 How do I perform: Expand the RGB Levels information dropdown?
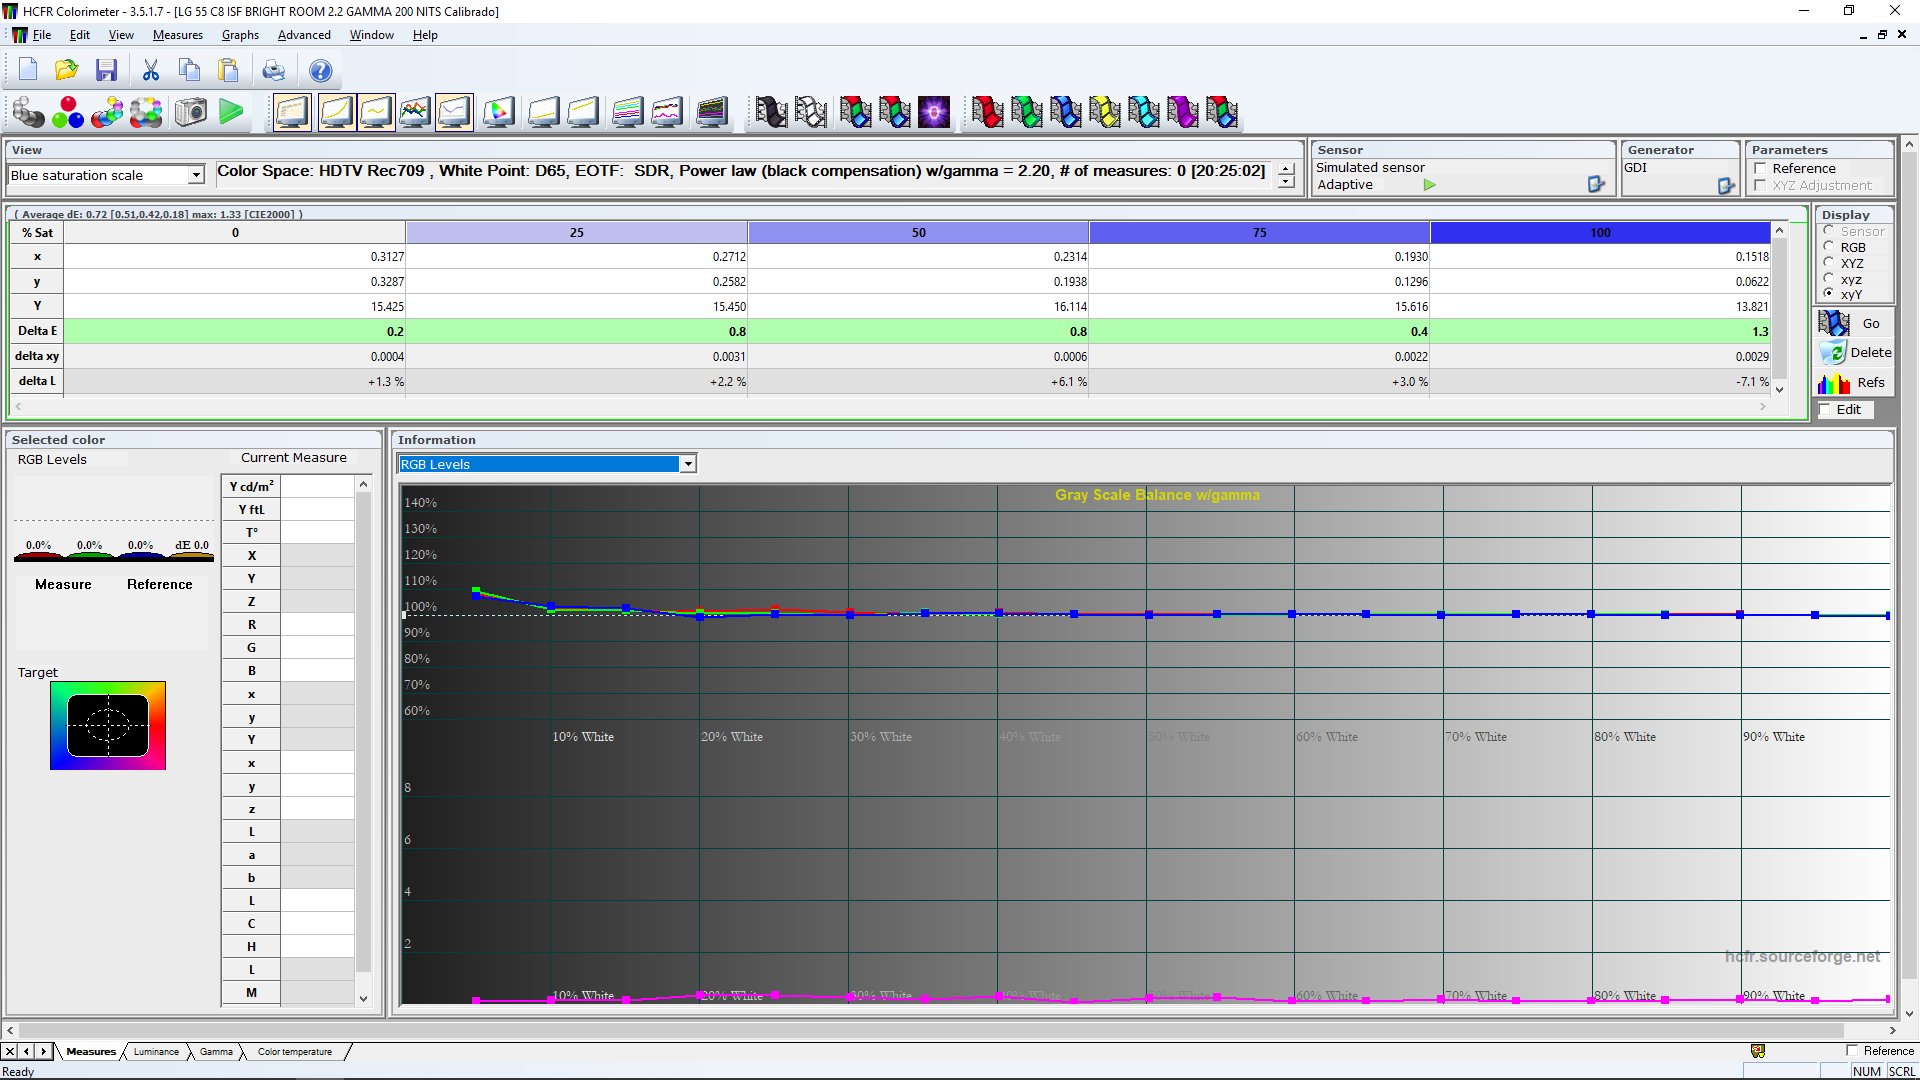coord(688,464)
